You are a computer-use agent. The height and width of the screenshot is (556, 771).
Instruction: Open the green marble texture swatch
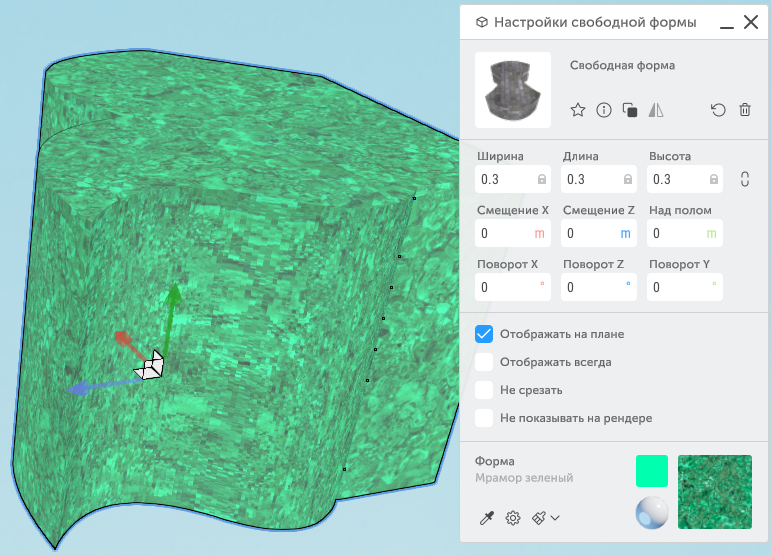[715, 492]
